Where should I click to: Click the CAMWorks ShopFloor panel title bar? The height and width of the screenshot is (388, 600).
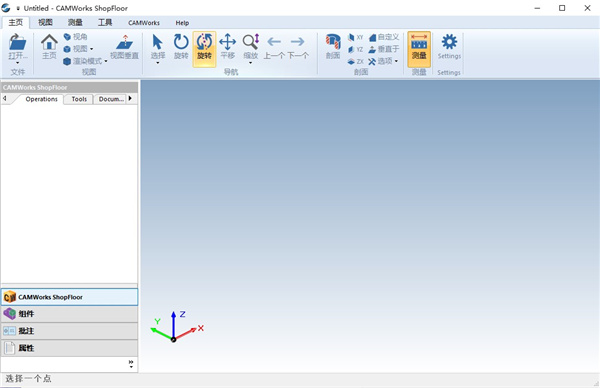69,87
